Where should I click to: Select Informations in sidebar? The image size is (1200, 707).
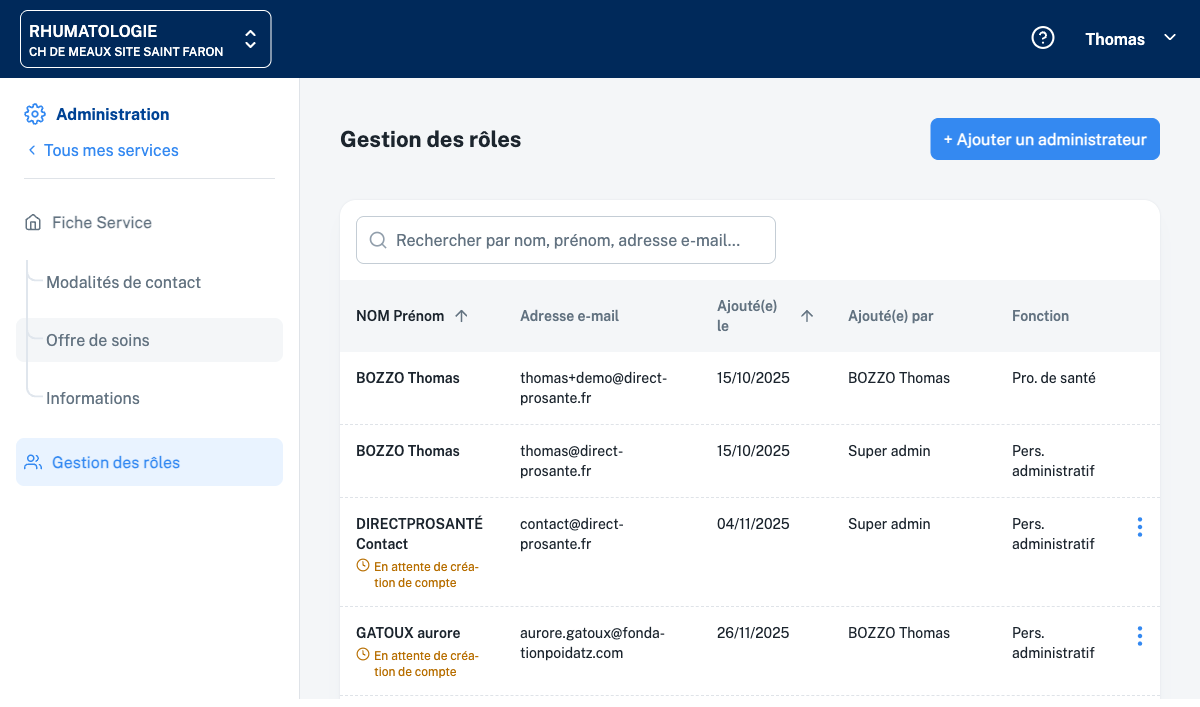(93, 398)
